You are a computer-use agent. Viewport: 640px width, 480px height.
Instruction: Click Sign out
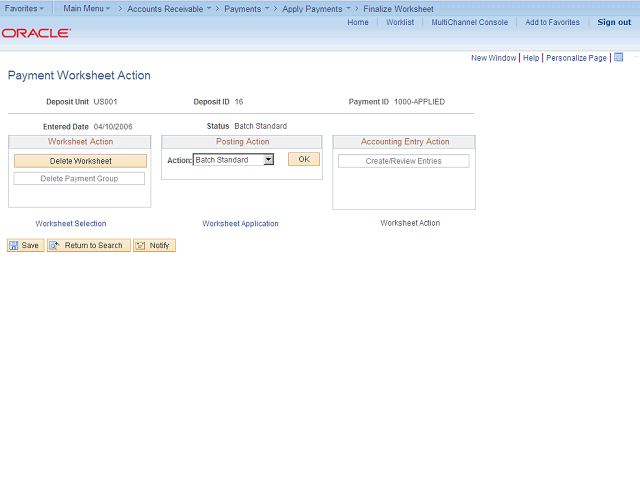[x=614, y=22]
